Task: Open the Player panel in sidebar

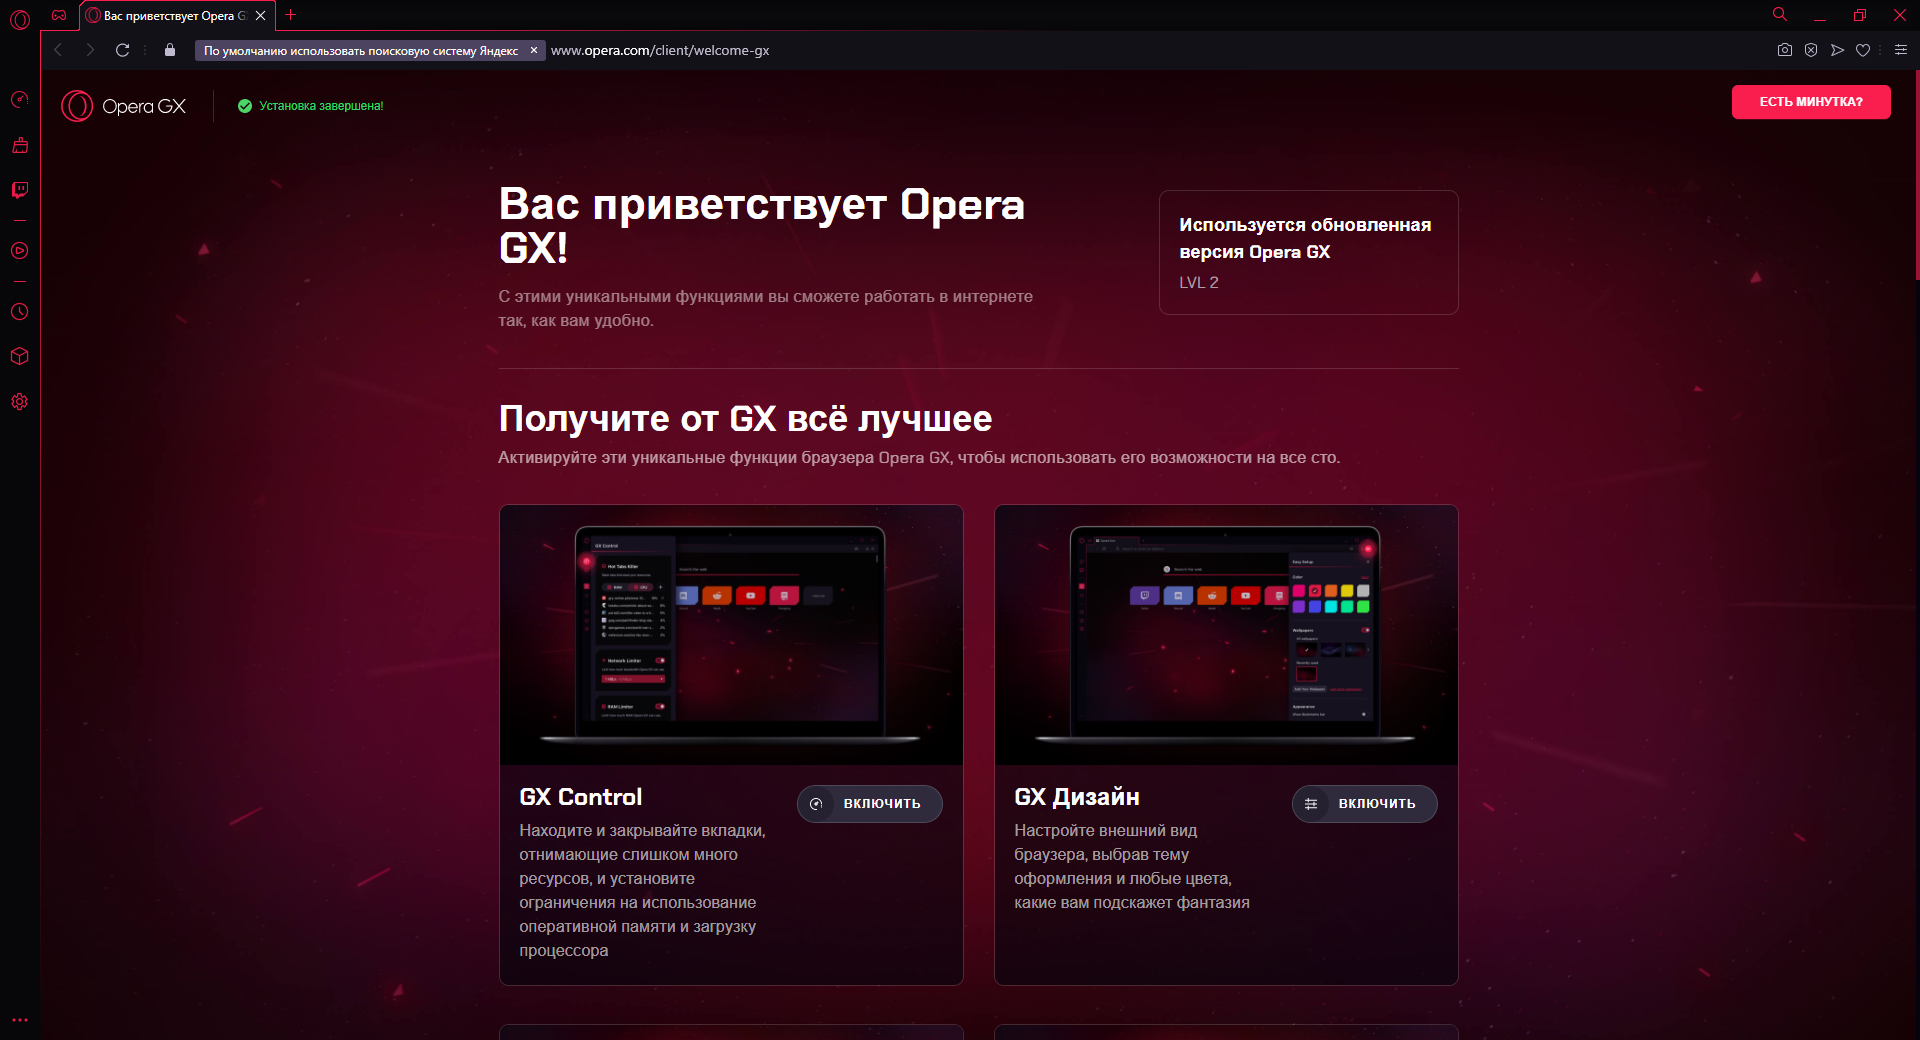Action: pos(20,251)
